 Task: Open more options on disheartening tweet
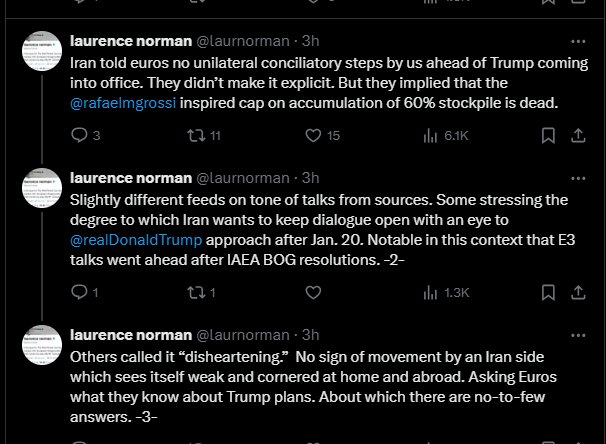point(578,334)
